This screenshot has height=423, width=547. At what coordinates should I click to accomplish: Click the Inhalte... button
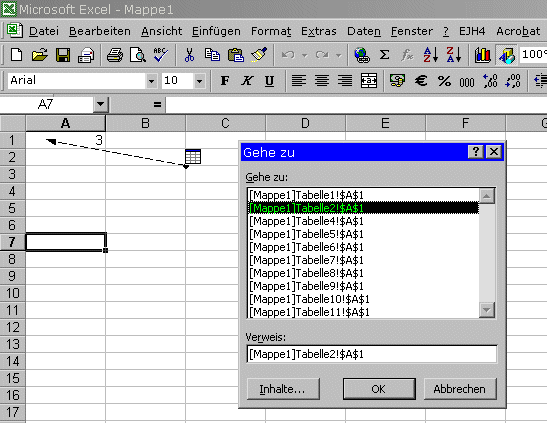coord(283,389)
